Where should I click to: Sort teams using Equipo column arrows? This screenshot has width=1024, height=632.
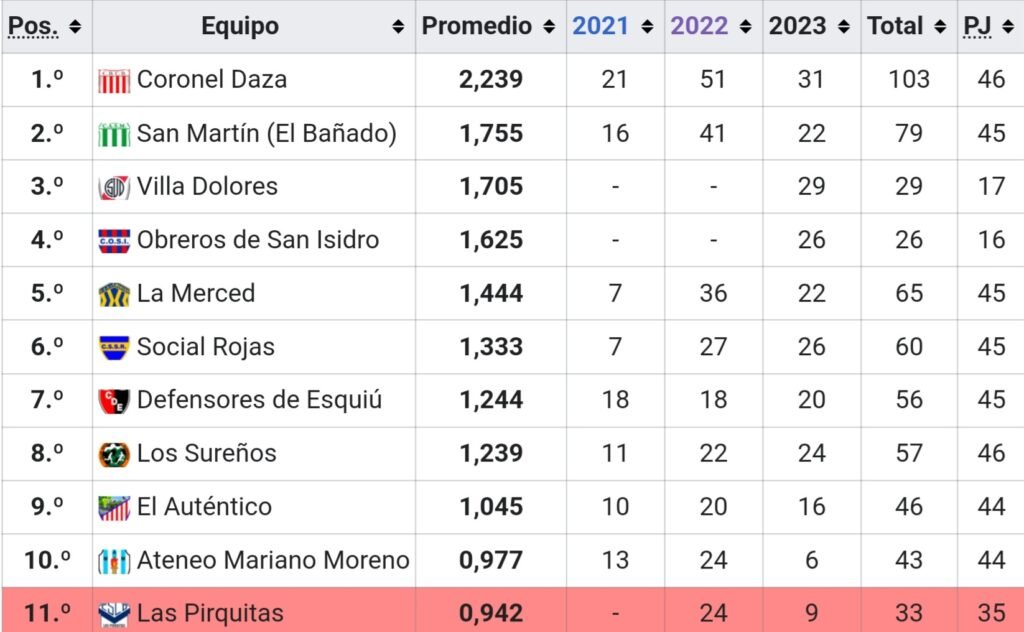[x=398, y=27]
